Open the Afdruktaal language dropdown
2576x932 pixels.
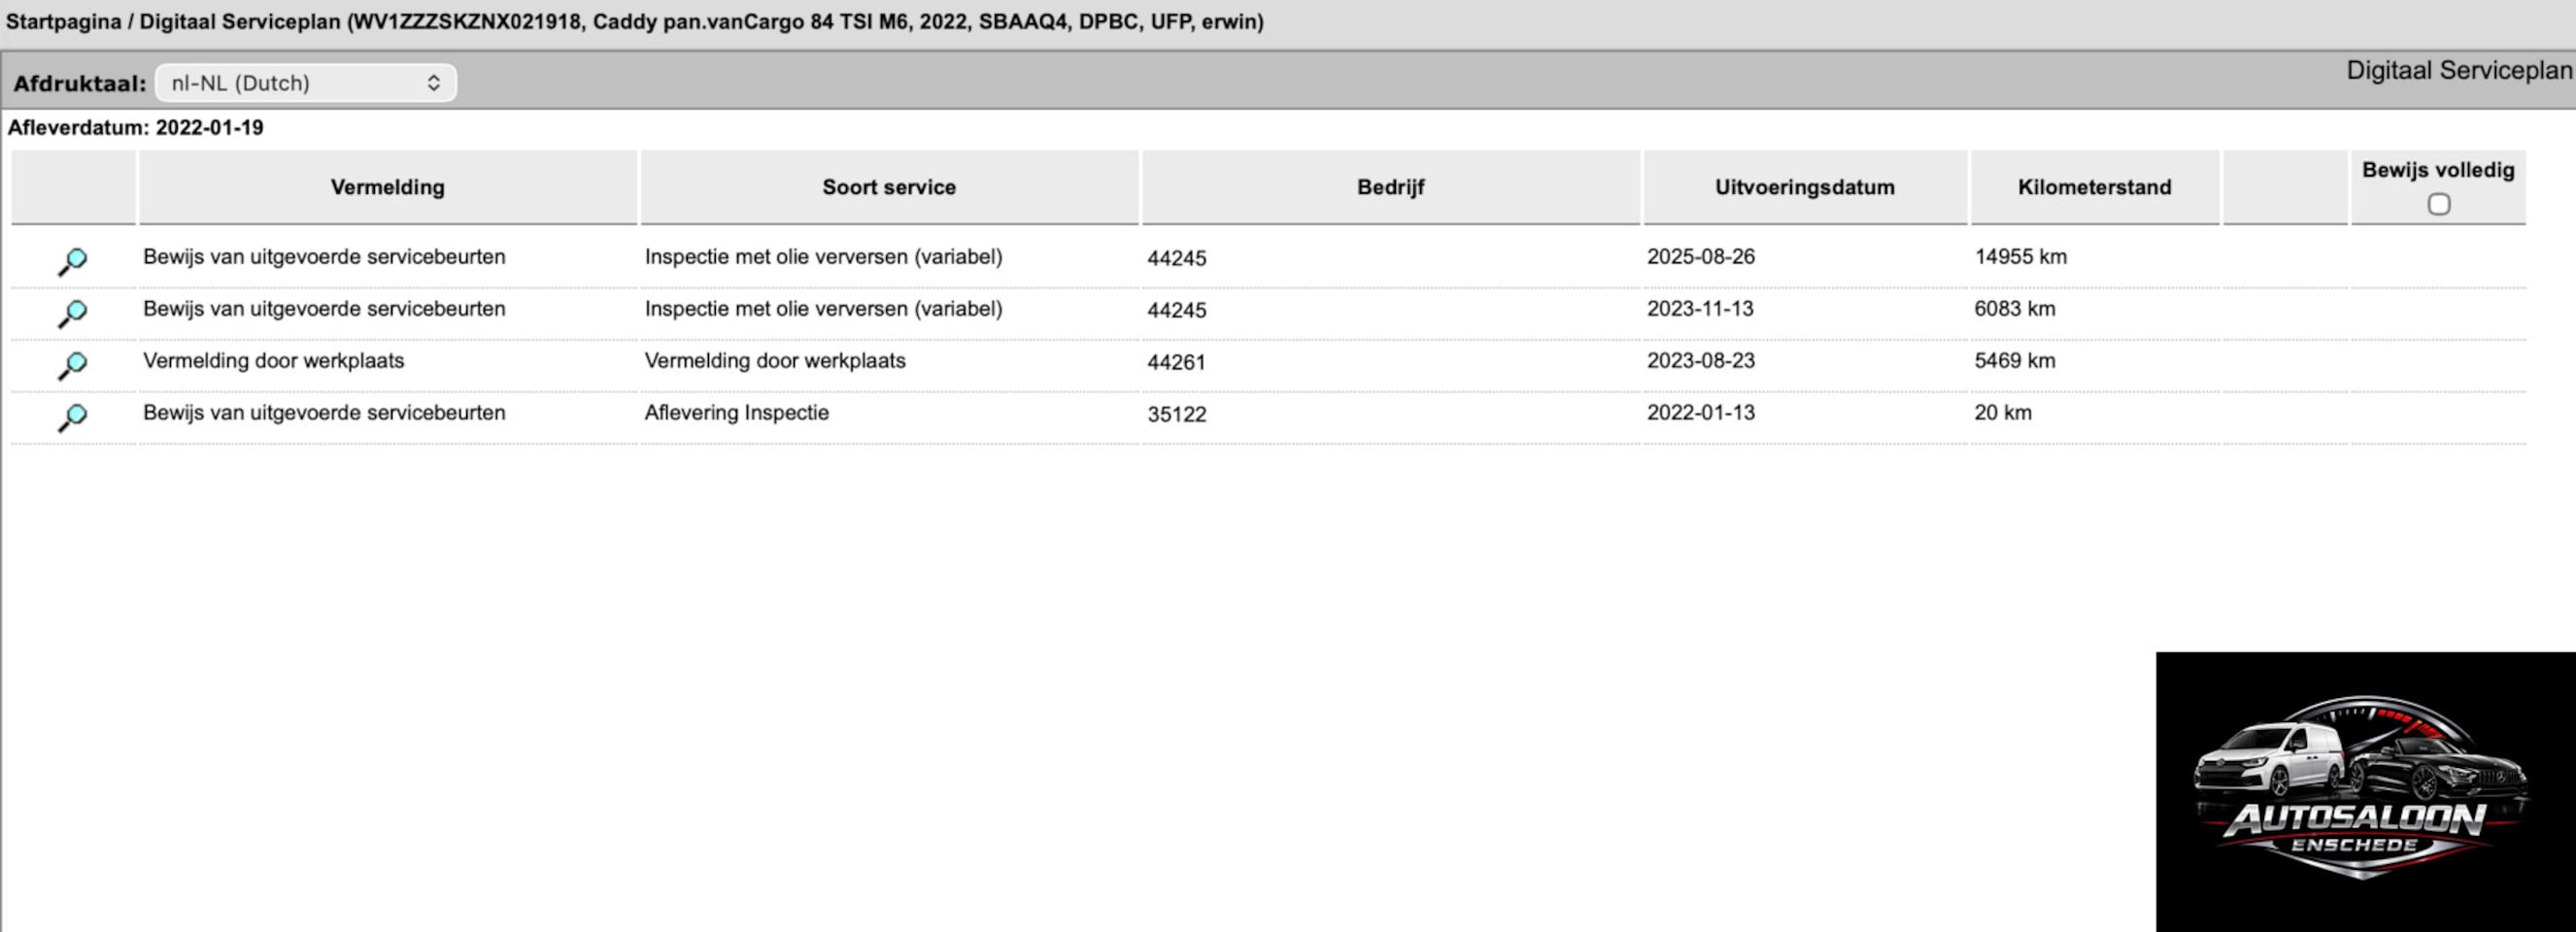click(x=305, y=83)
